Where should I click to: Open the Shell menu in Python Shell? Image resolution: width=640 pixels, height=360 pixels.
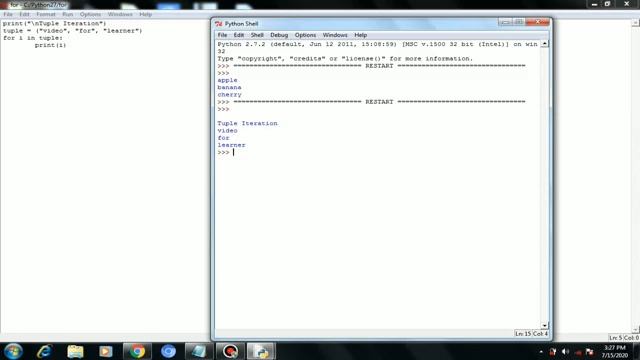[x=257, y=35]
